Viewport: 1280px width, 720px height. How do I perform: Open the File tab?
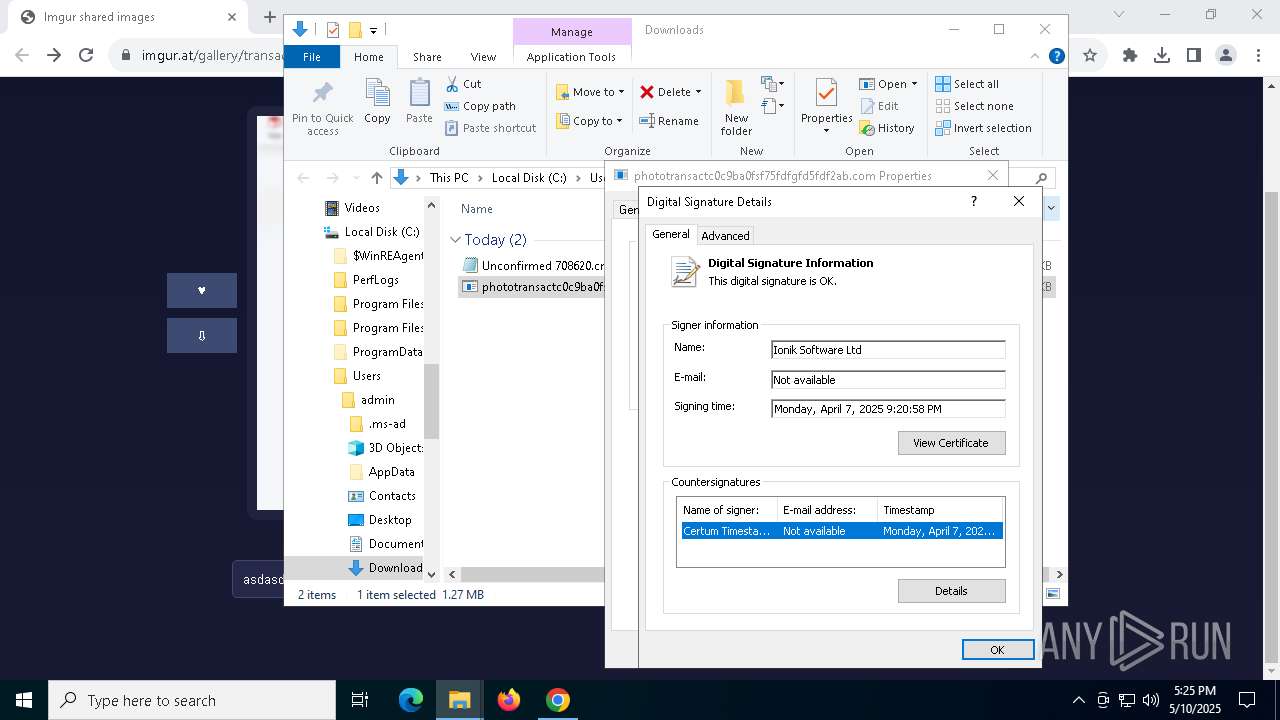[312, 57]
